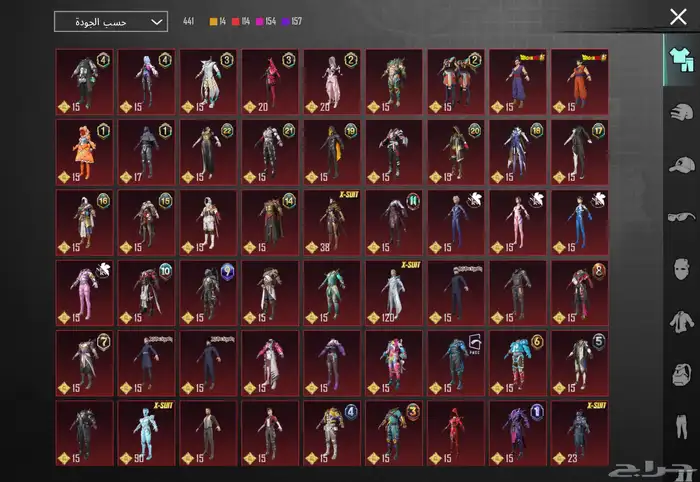Expand the حسب الجودة sort dropdown

[110, 21]
